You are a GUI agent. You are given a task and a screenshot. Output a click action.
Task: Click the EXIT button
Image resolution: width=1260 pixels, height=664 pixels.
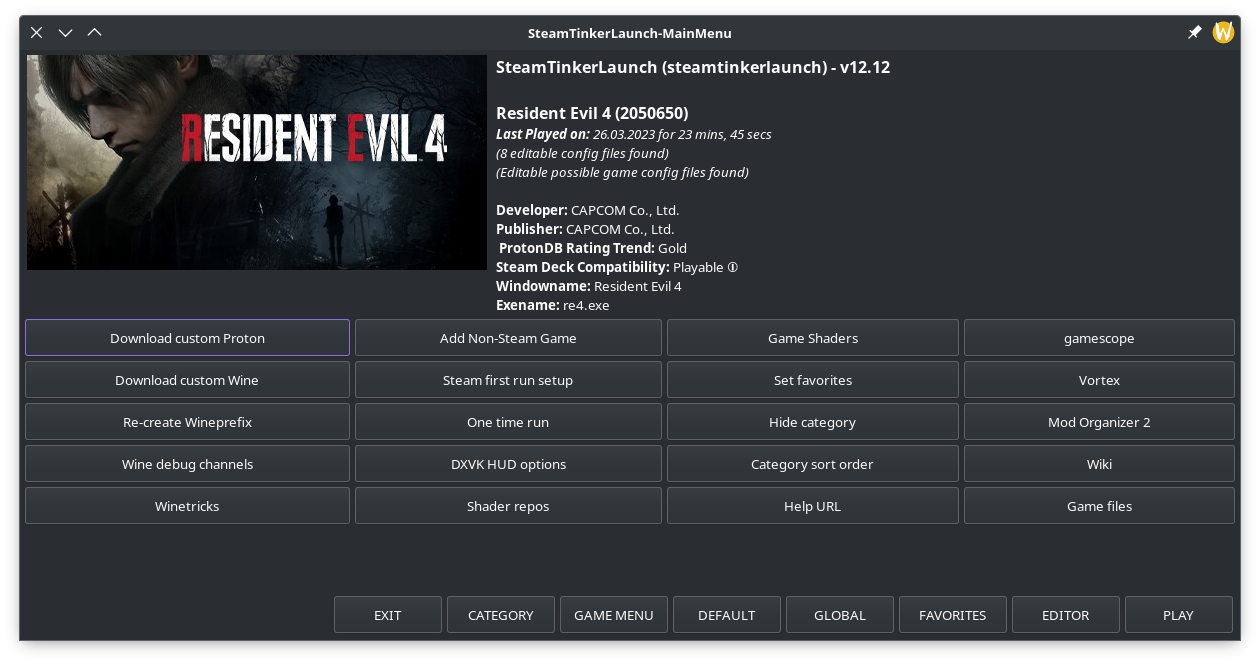[x=388, y=615]
